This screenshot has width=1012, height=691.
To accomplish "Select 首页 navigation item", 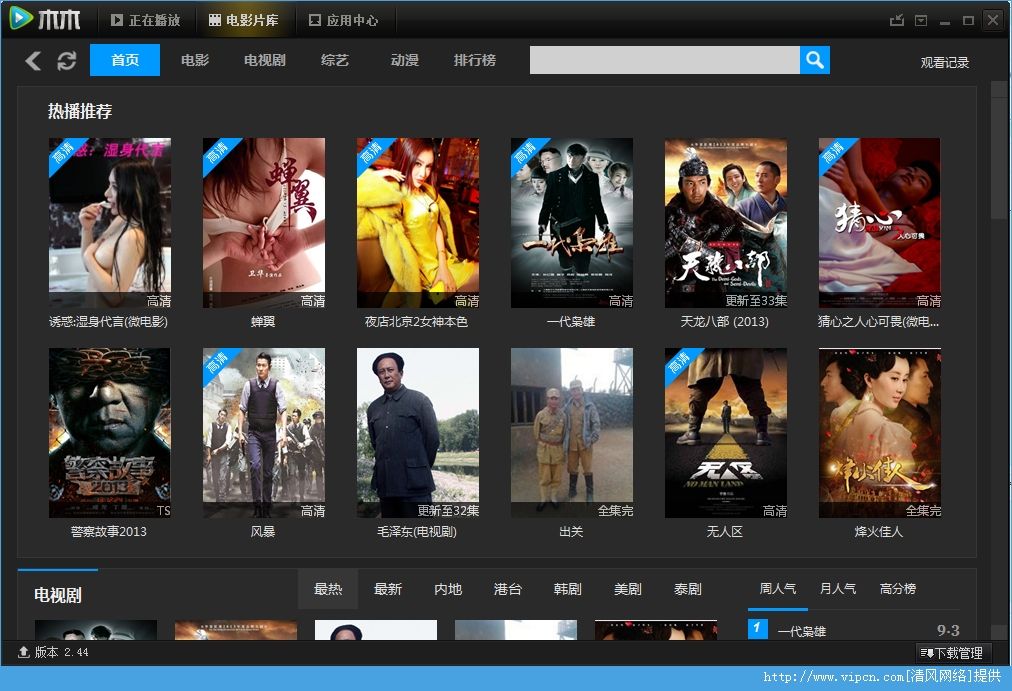I will 125,60.
